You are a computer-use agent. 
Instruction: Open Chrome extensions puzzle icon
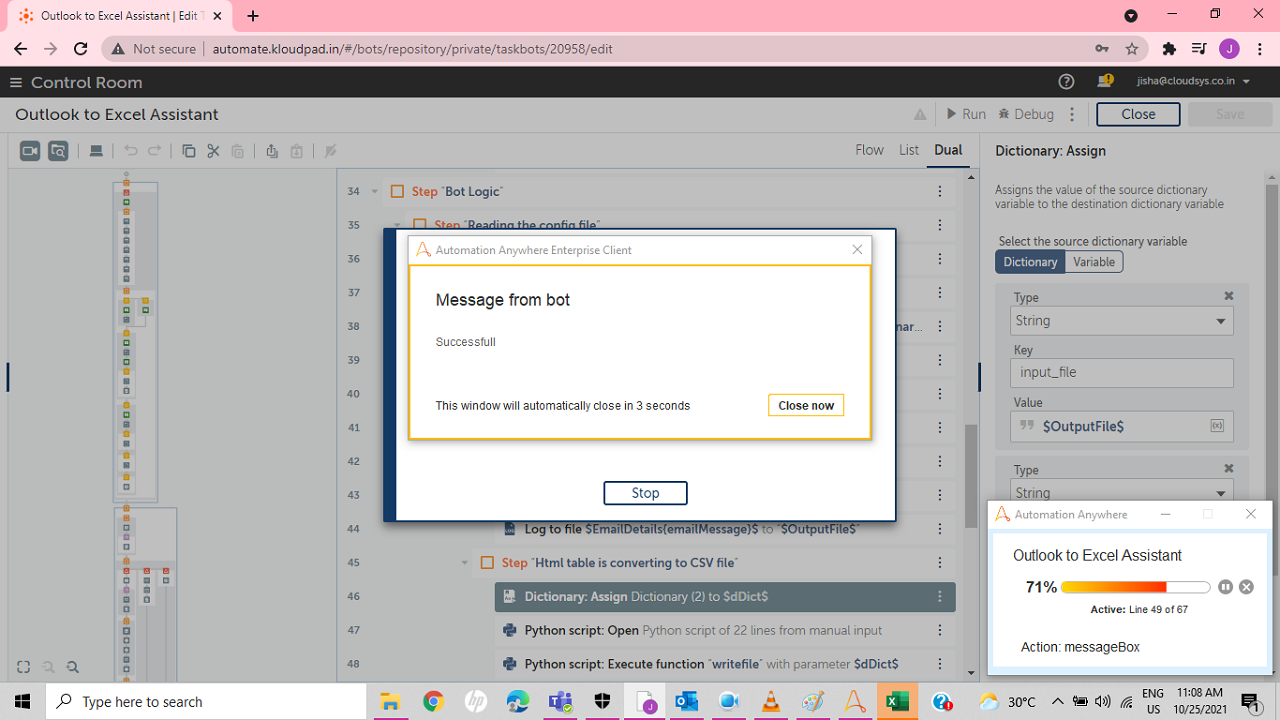[x=1169, y=48]
